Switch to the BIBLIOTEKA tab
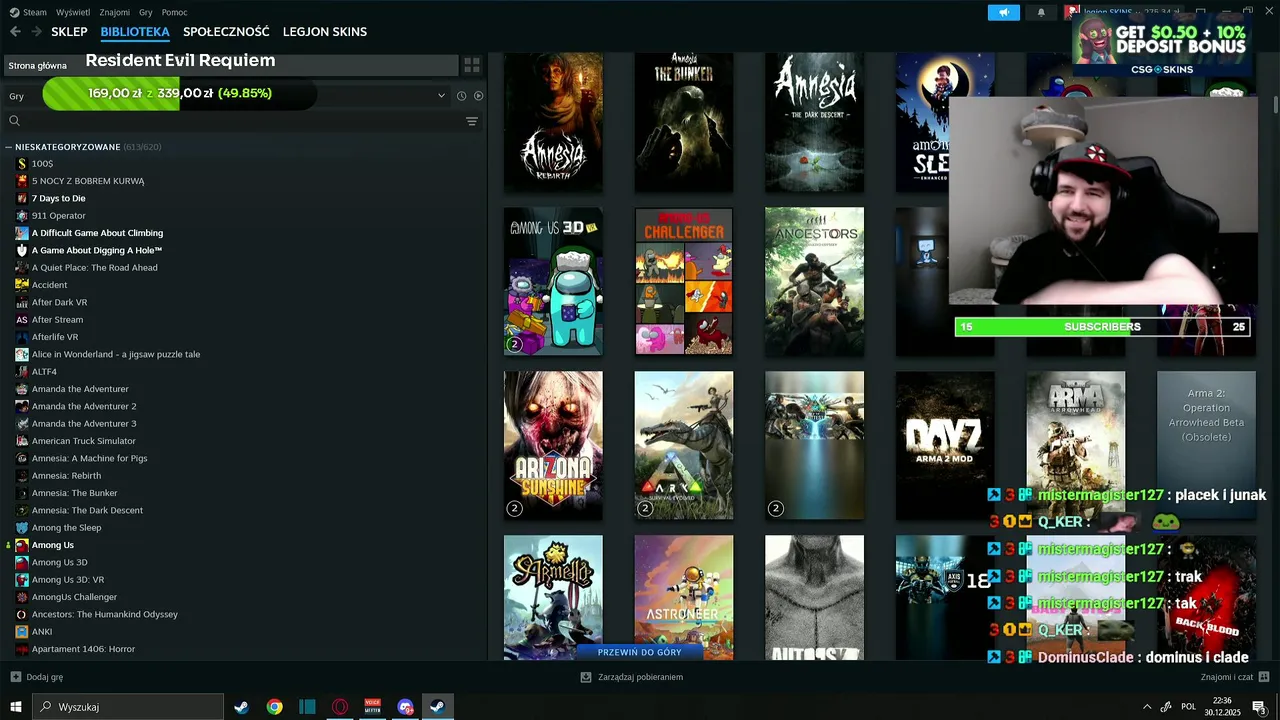This screenshot has width=1280, height=720. point(135,32)
